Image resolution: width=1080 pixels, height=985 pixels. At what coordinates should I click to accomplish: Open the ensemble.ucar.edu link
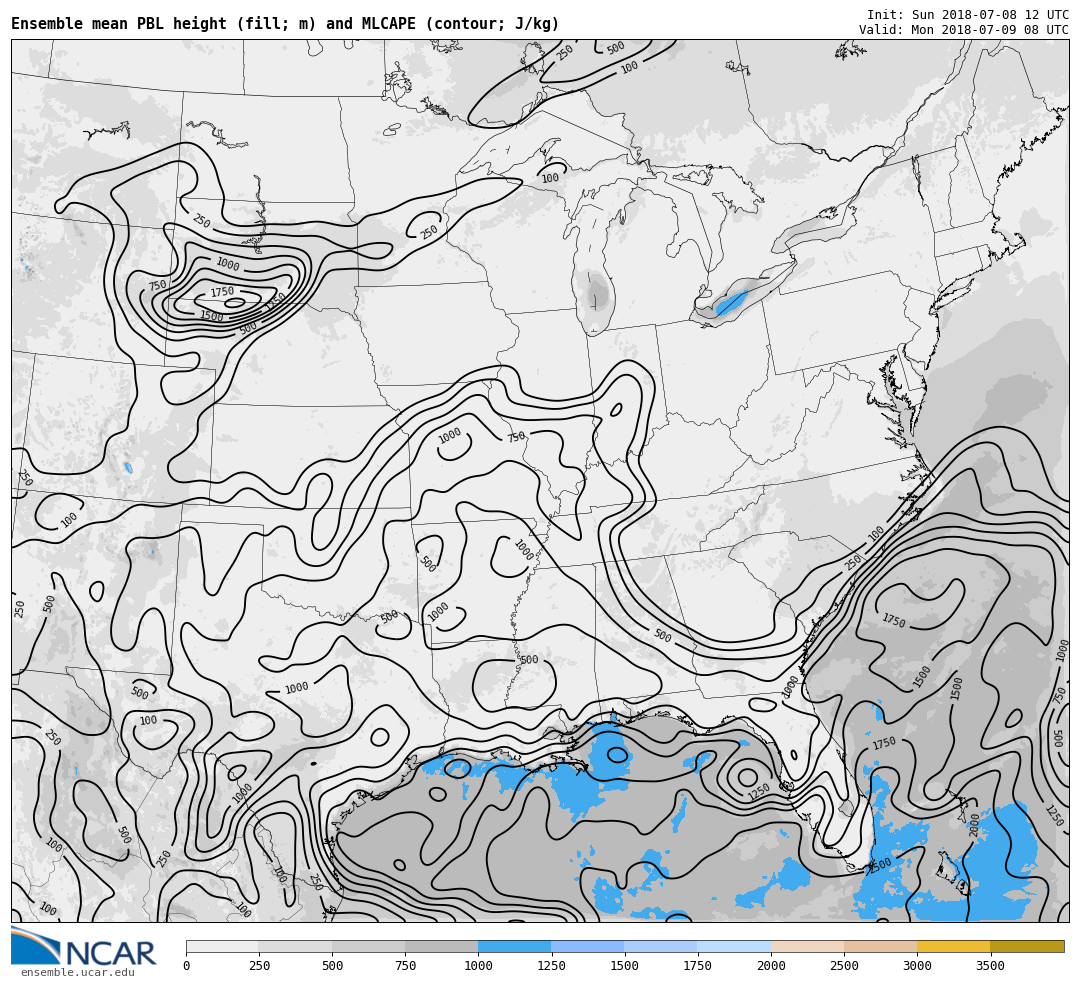[77, 972]
